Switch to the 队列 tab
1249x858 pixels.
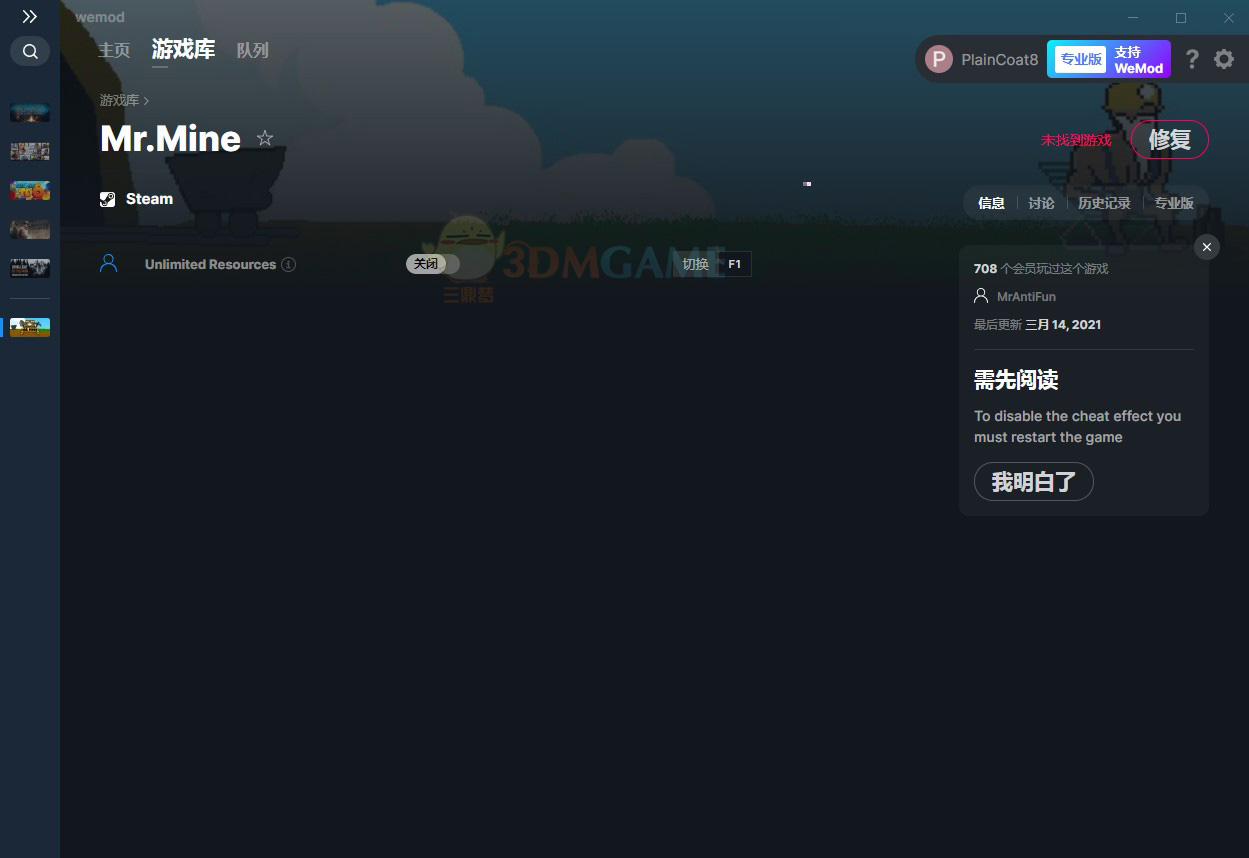[252, 50]
